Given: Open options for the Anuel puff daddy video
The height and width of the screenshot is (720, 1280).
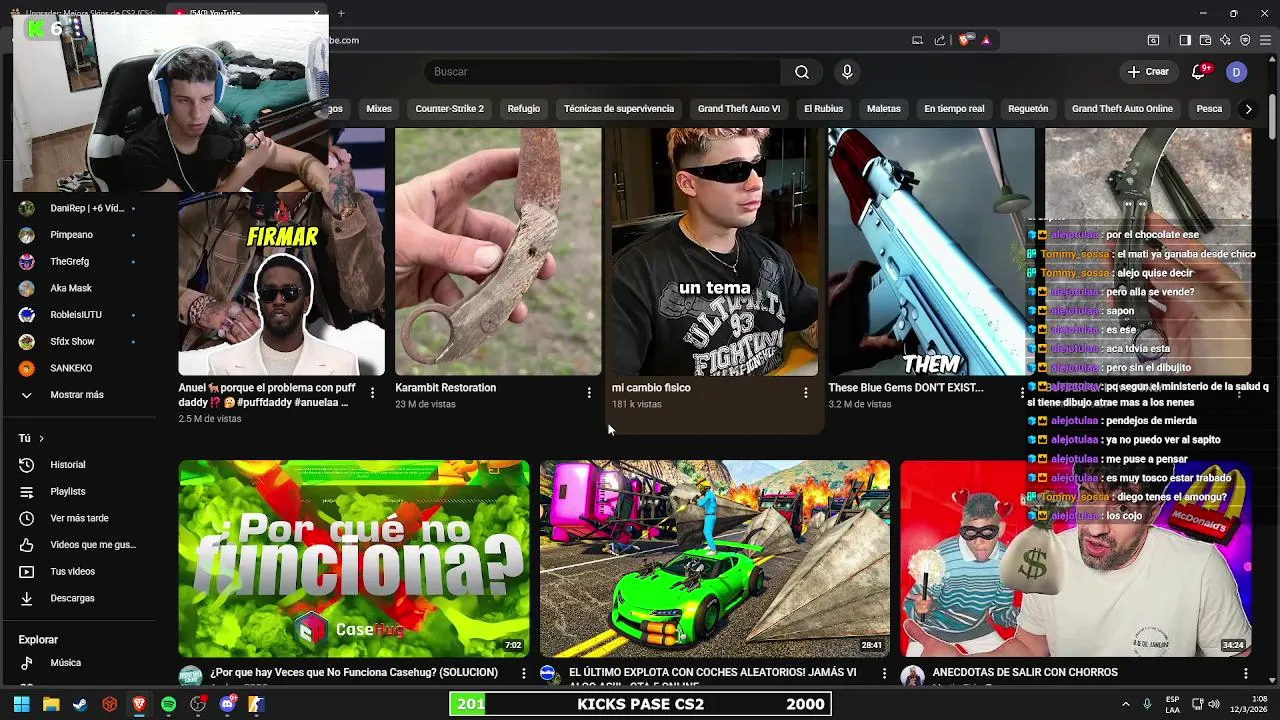Looking at the screenshot, I should point(372,393).
